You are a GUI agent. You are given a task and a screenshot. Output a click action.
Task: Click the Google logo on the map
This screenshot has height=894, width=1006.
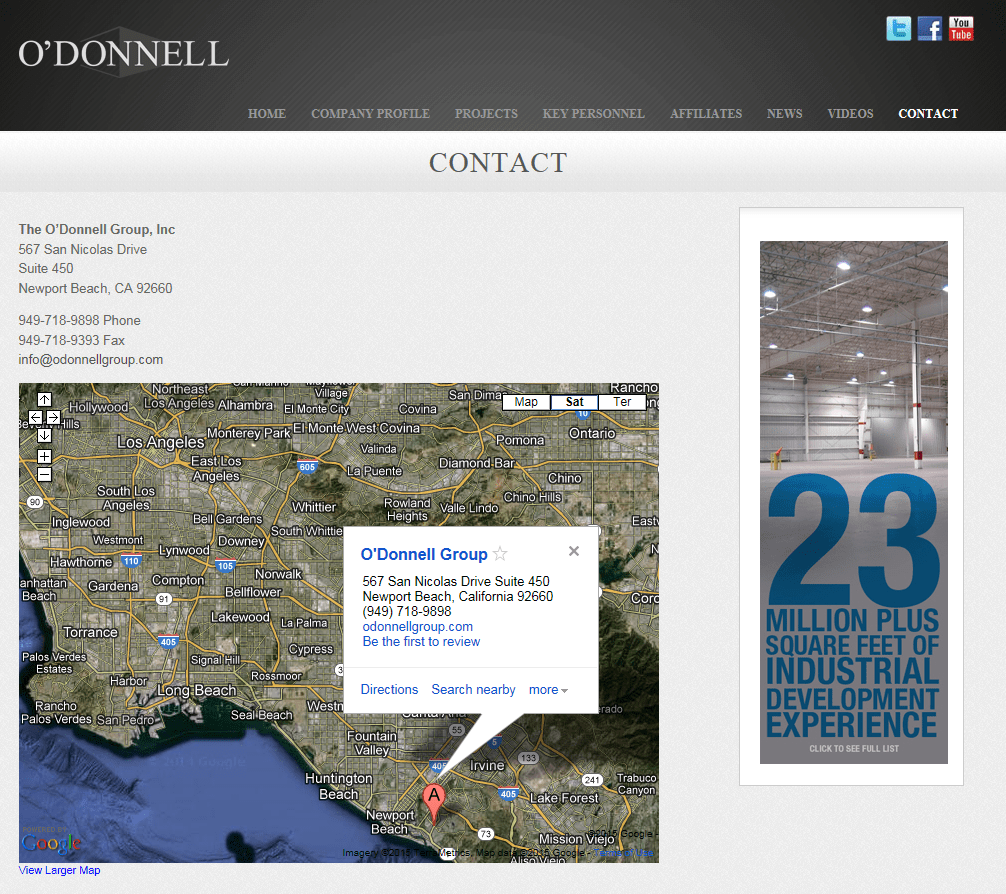[x=50, y=843]
